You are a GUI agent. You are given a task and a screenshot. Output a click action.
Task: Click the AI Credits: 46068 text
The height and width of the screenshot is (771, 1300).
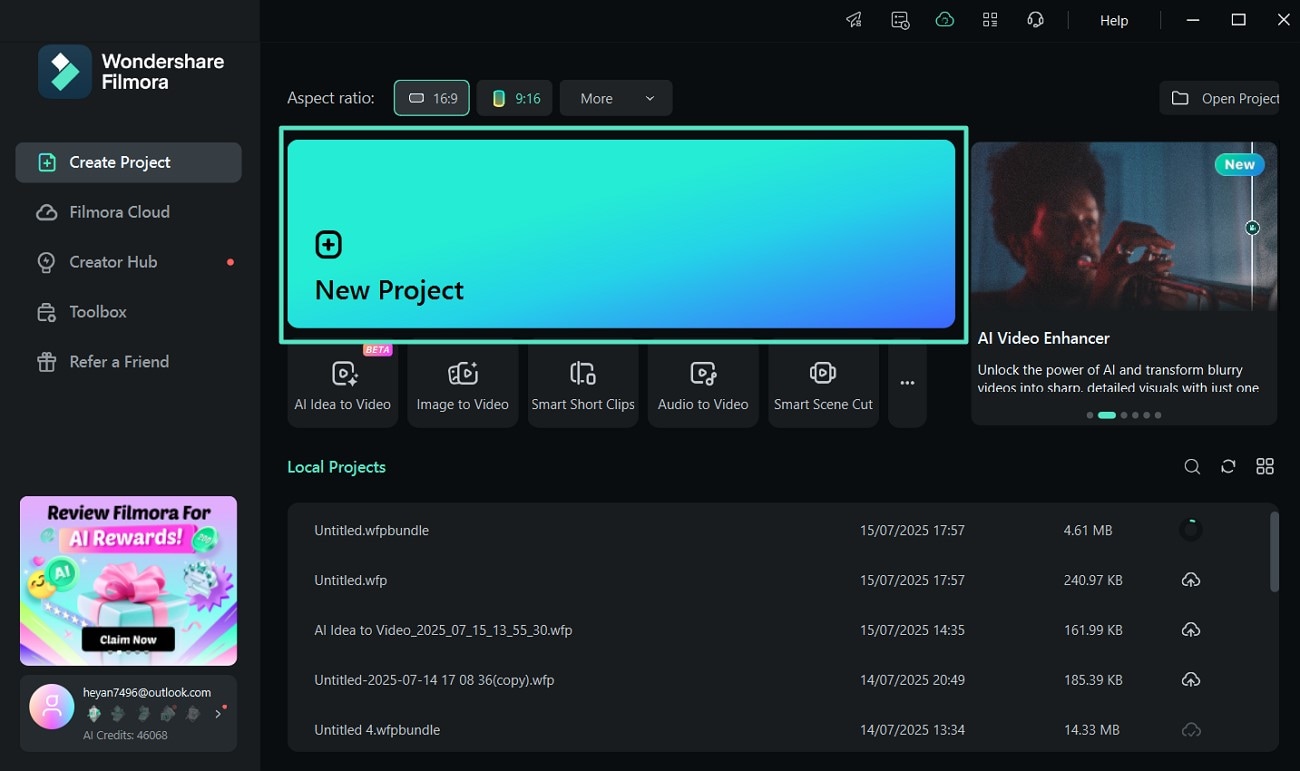pos(125,735)
